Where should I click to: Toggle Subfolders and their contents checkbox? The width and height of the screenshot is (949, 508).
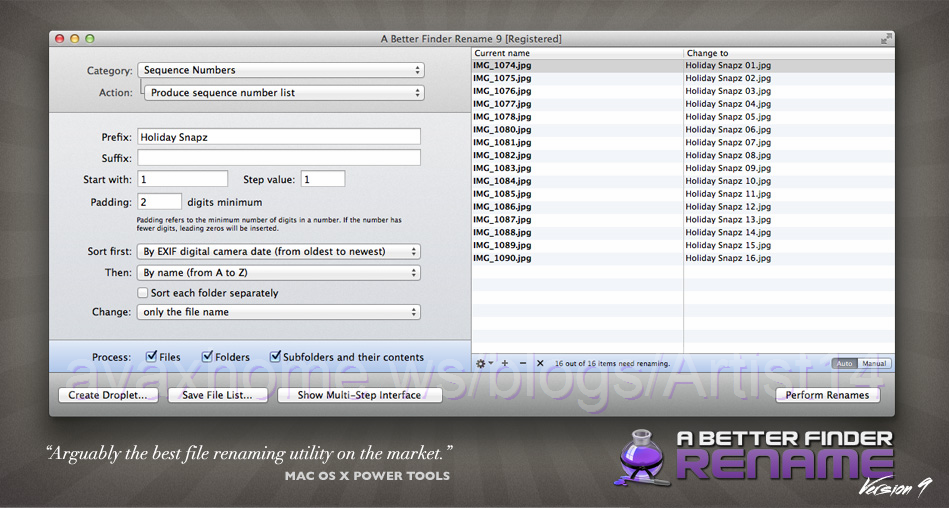(x=275, y=356)
